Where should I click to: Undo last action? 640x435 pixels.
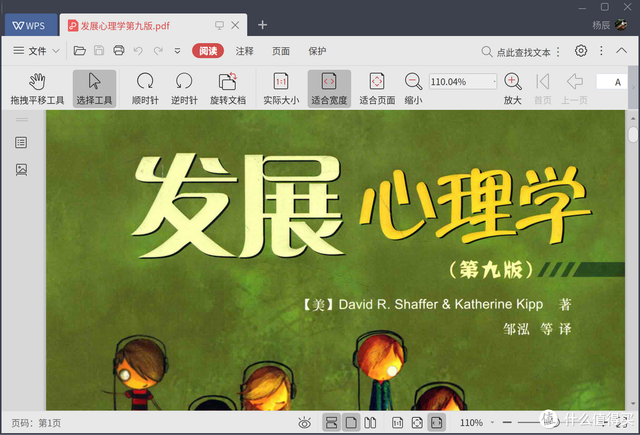point(138,51)
